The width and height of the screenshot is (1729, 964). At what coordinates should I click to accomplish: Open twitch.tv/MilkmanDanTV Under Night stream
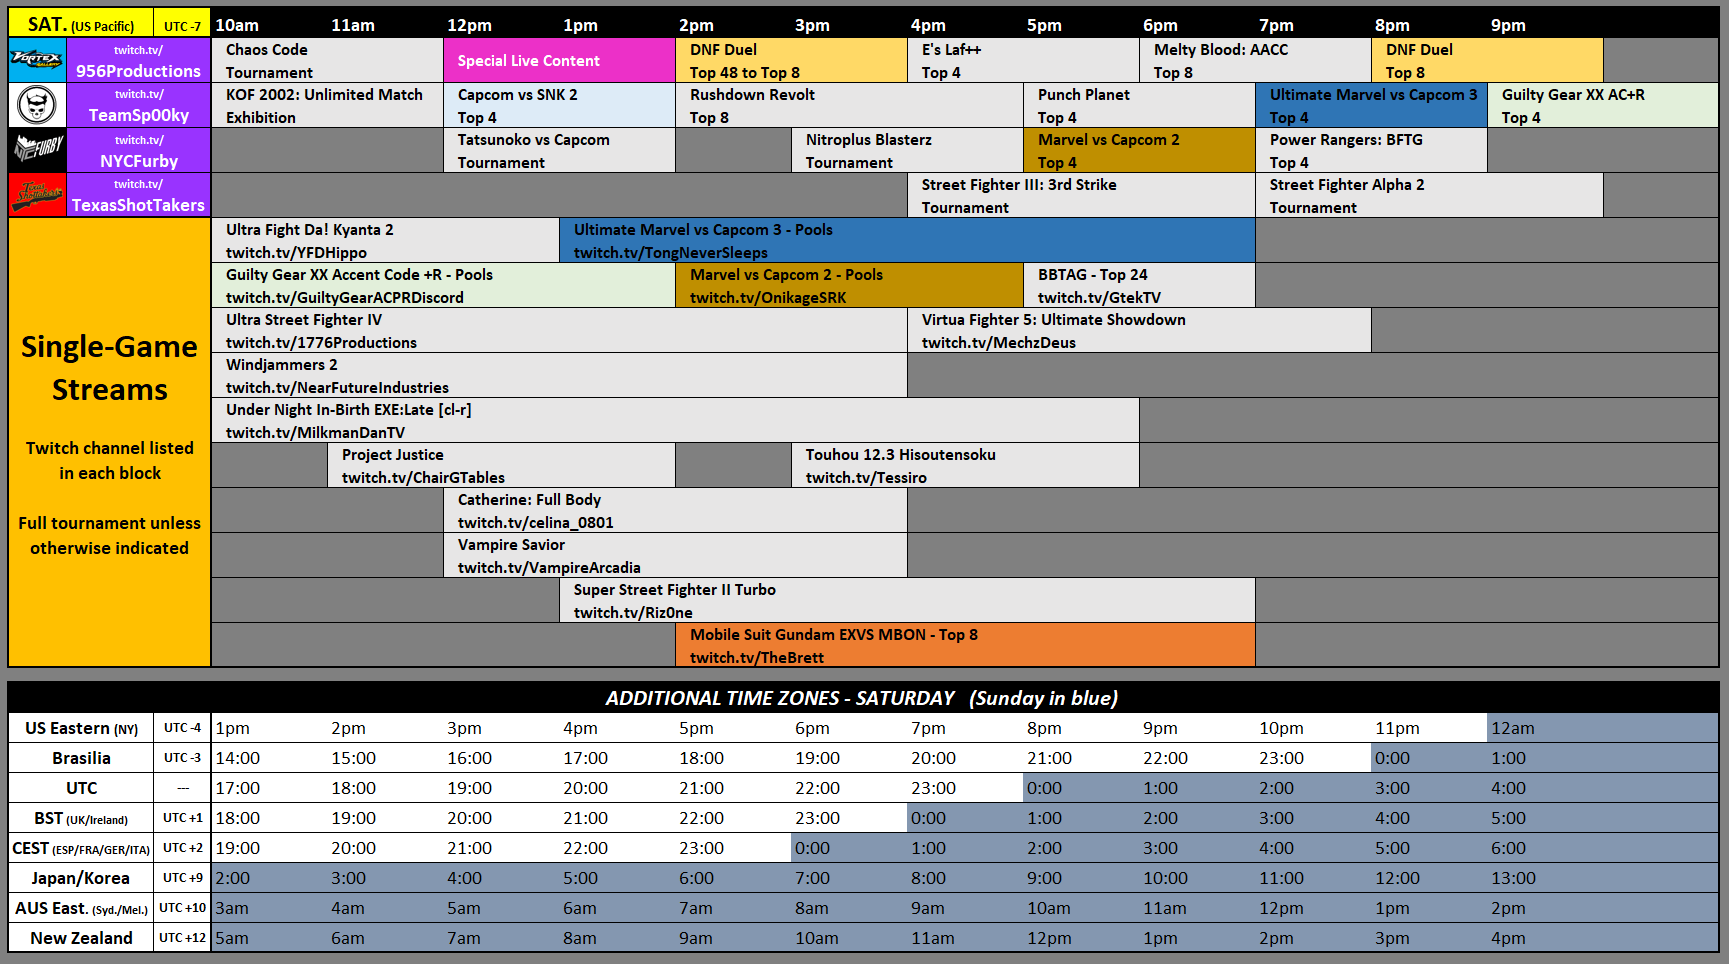675,420
